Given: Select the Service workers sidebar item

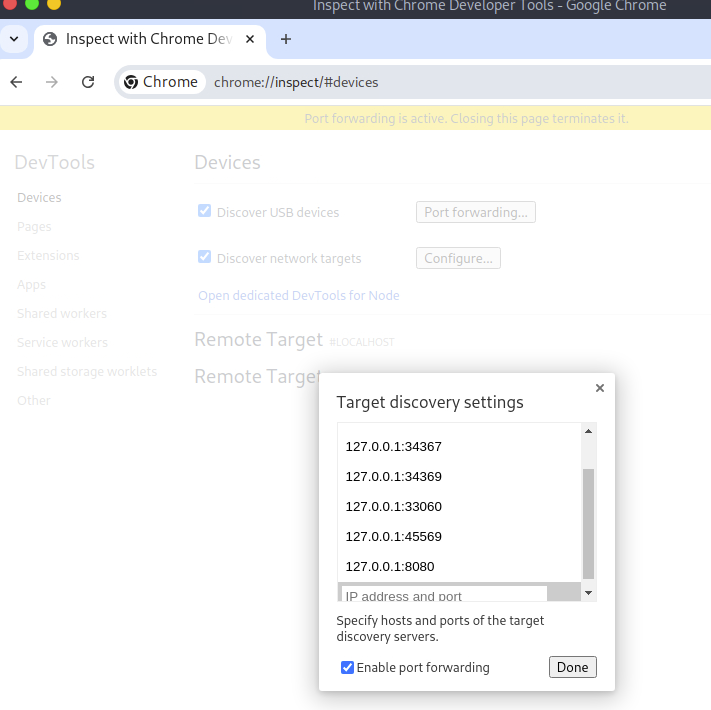Looking at the screenshot, I should click(x=62, y=343).
